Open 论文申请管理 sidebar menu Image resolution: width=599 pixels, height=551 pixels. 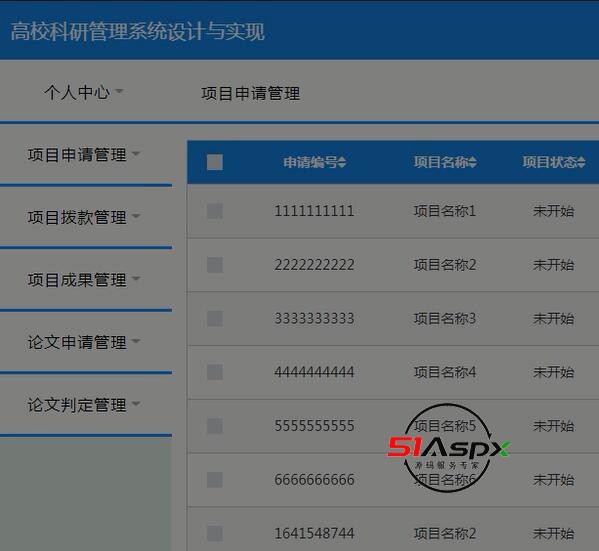(84, 342)
